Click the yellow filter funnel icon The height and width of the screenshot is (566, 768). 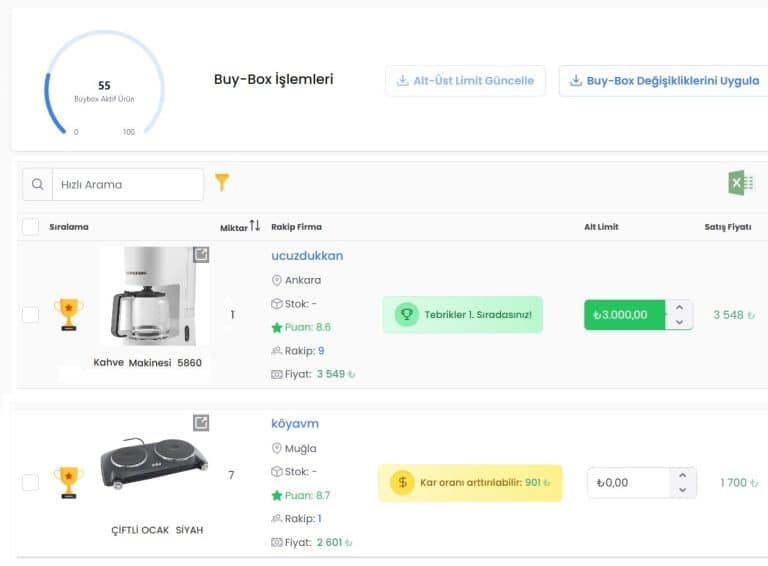coord(222,182)
